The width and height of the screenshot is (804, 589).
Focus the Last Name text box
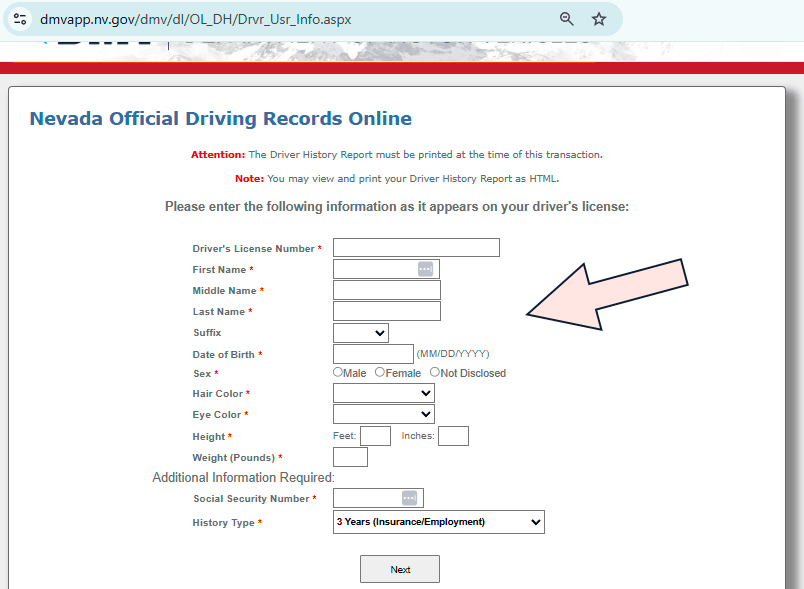(387, 311)
